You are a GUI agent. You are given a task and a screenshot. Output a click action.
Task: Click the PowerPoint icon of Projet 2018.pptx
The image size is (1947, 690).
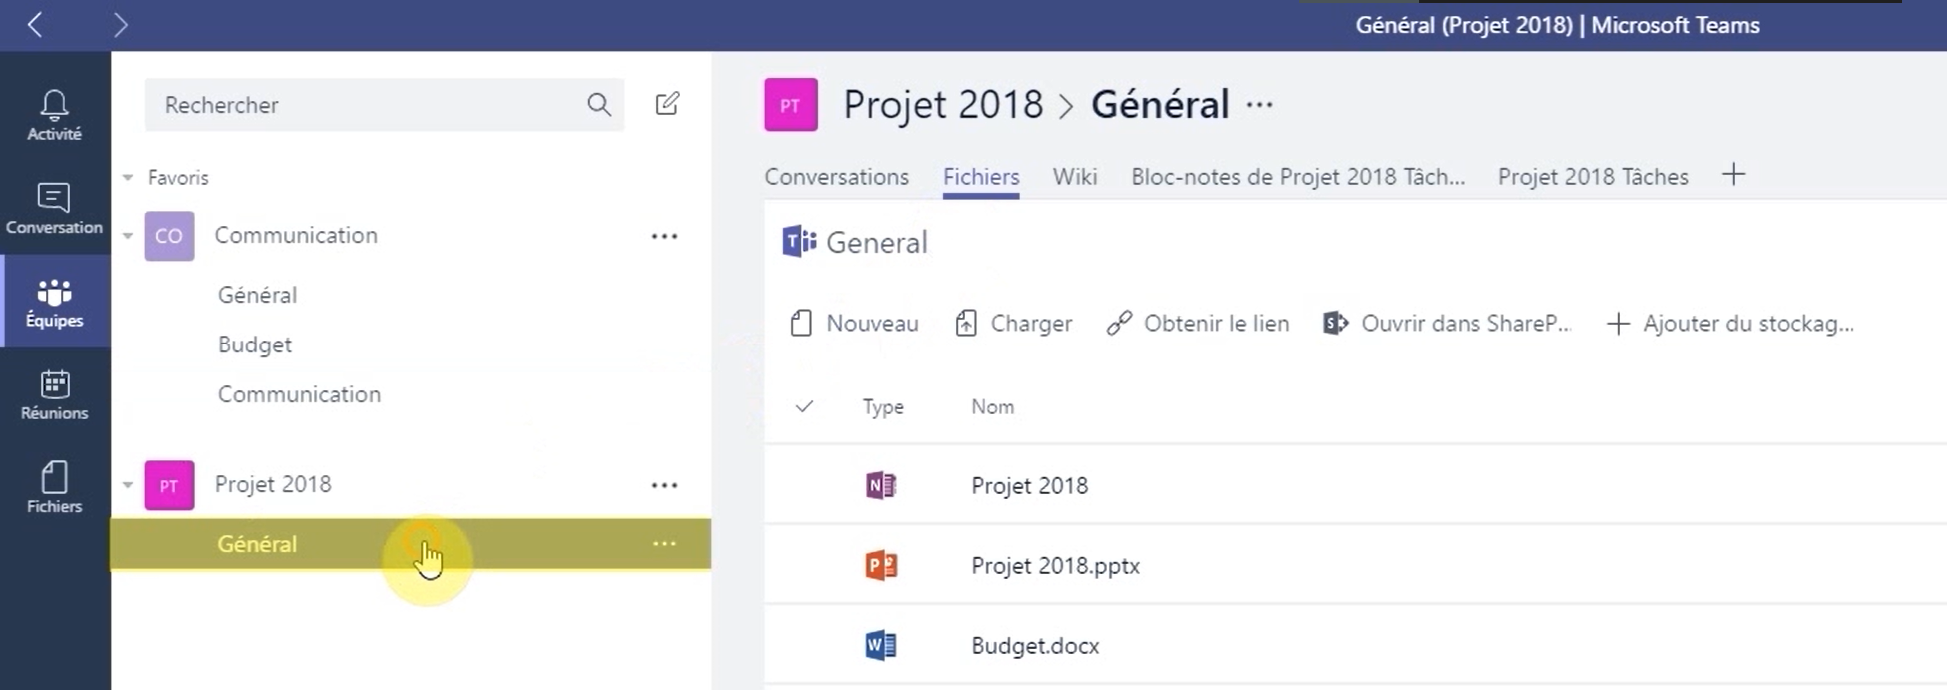881,565
